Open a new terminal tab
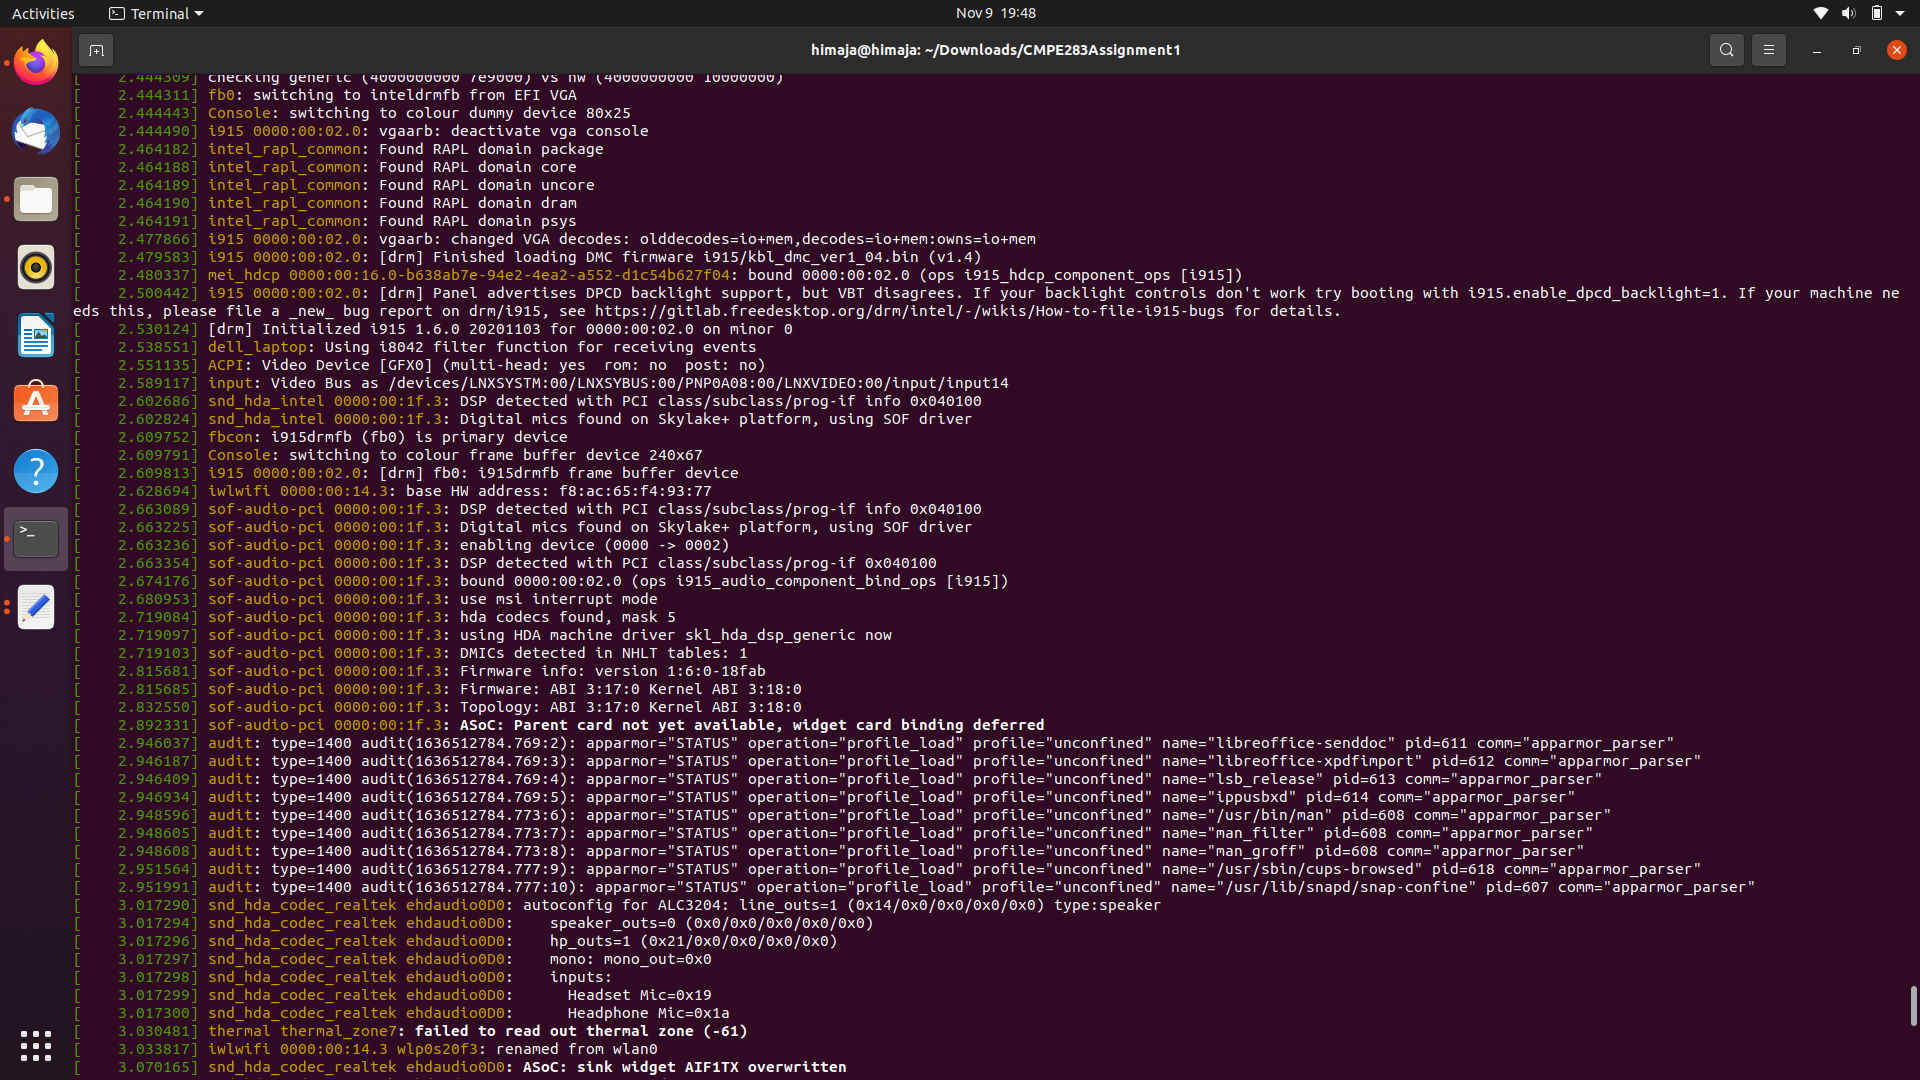Image resolution: width=1920 pixels, height=1080 pixels. (x=96, y=50)
